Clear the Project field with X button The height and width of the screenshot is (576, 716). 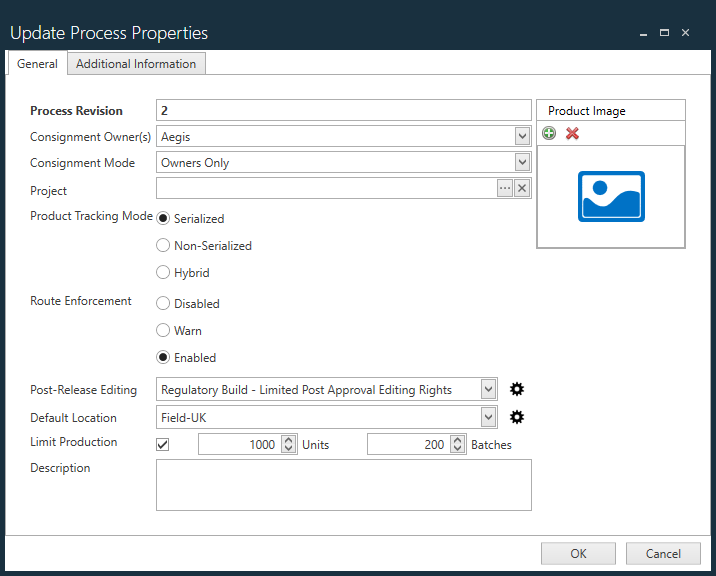tap(522, 189)
